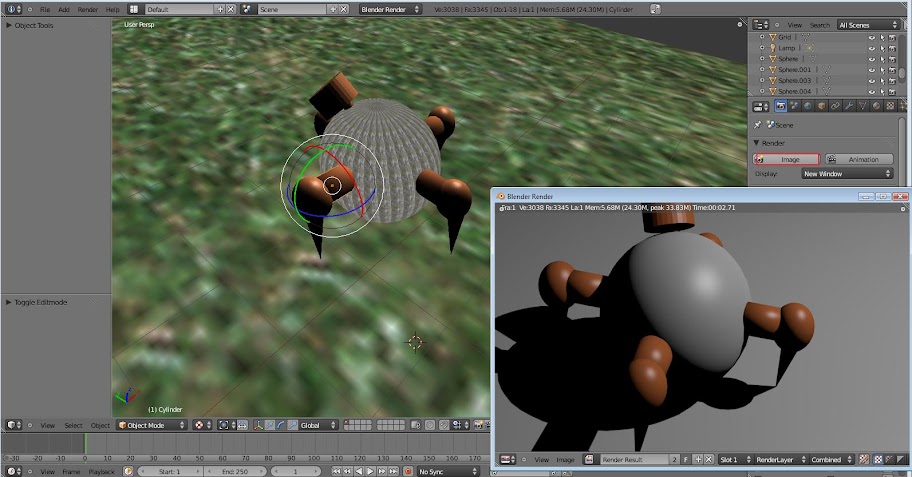Hide Lamp object with eye icon
Image resolution: width=912 pixels, height=477 pixels.
click(x=871, y=48)
